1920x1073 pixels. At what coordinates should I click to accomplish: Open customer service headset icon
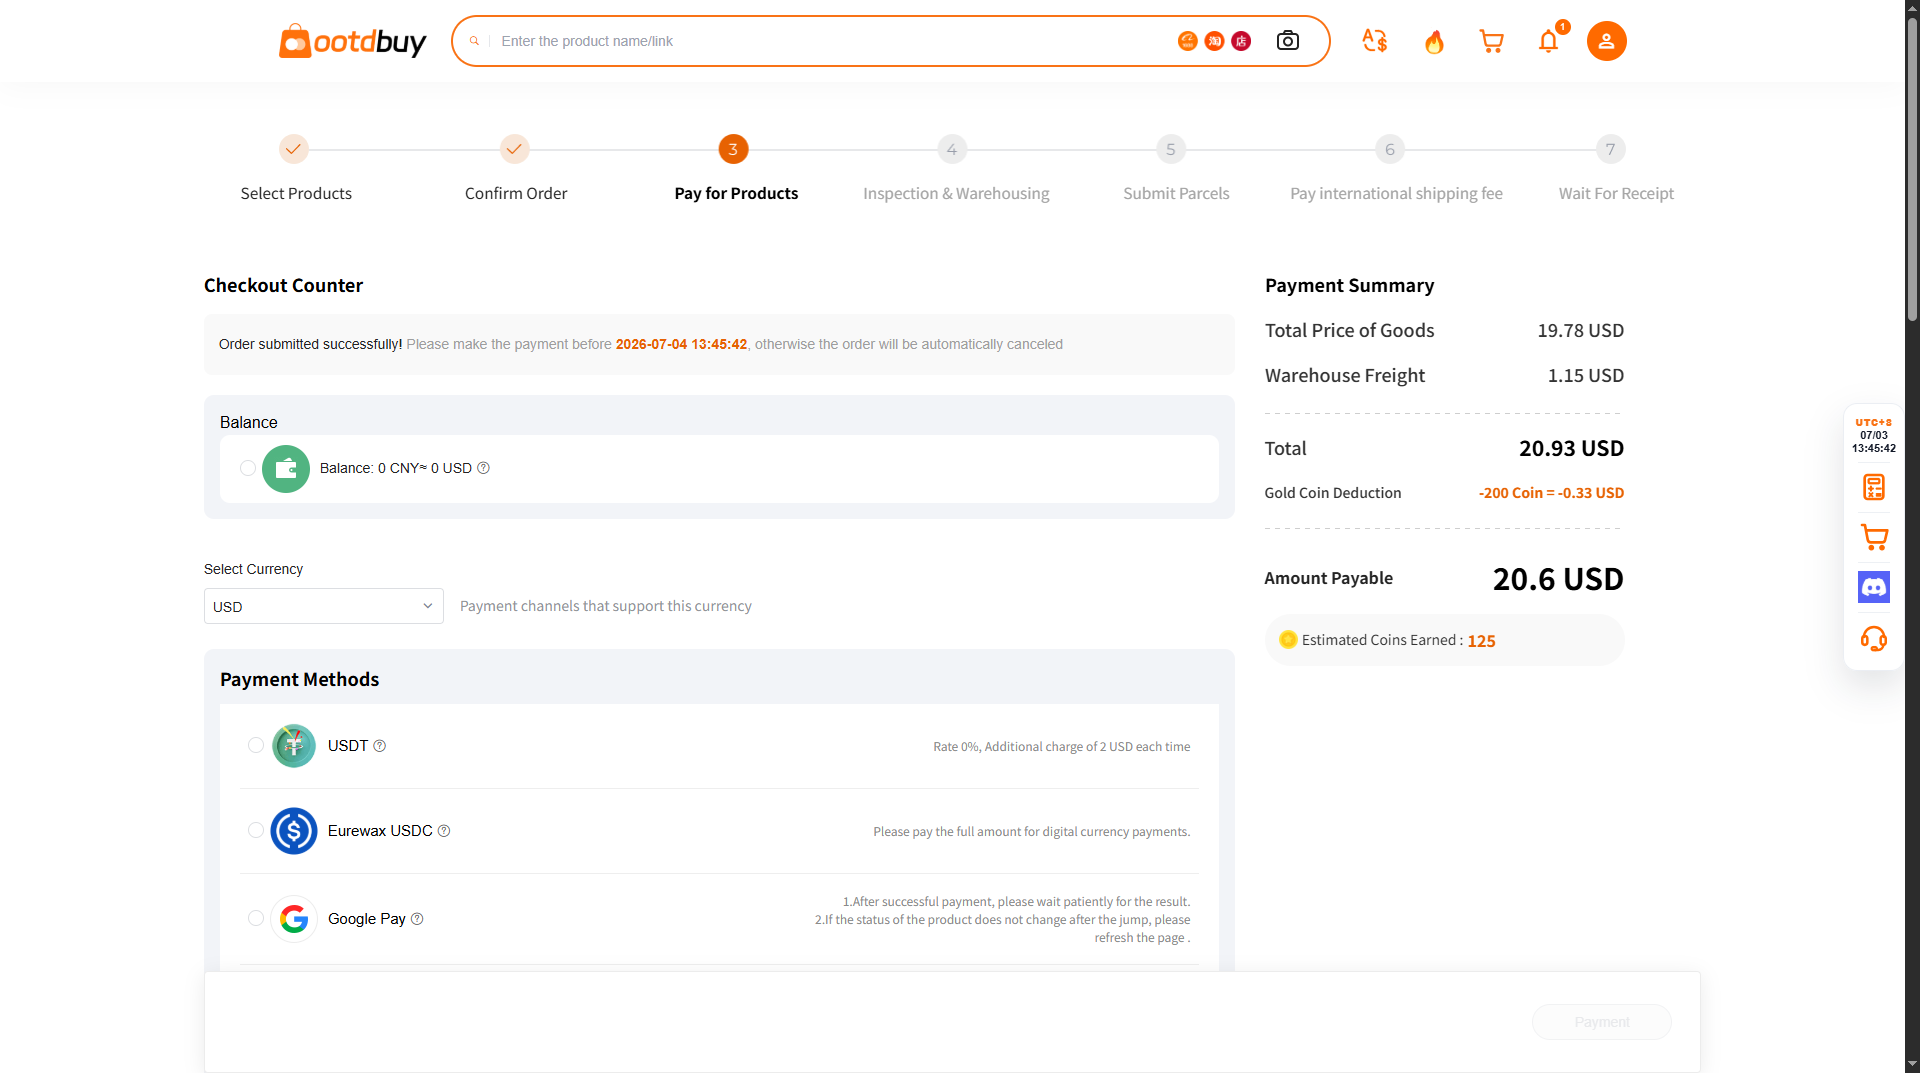click(x=1874, y=638)
